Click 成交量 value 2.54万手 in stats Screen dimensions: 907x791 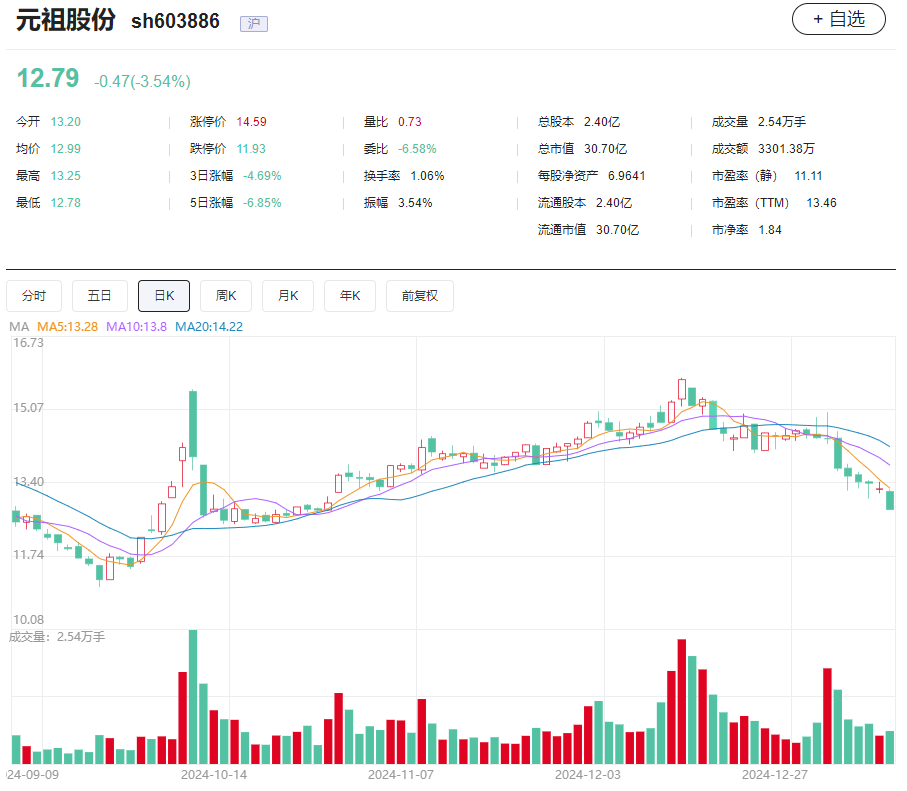tap(781, 122)
